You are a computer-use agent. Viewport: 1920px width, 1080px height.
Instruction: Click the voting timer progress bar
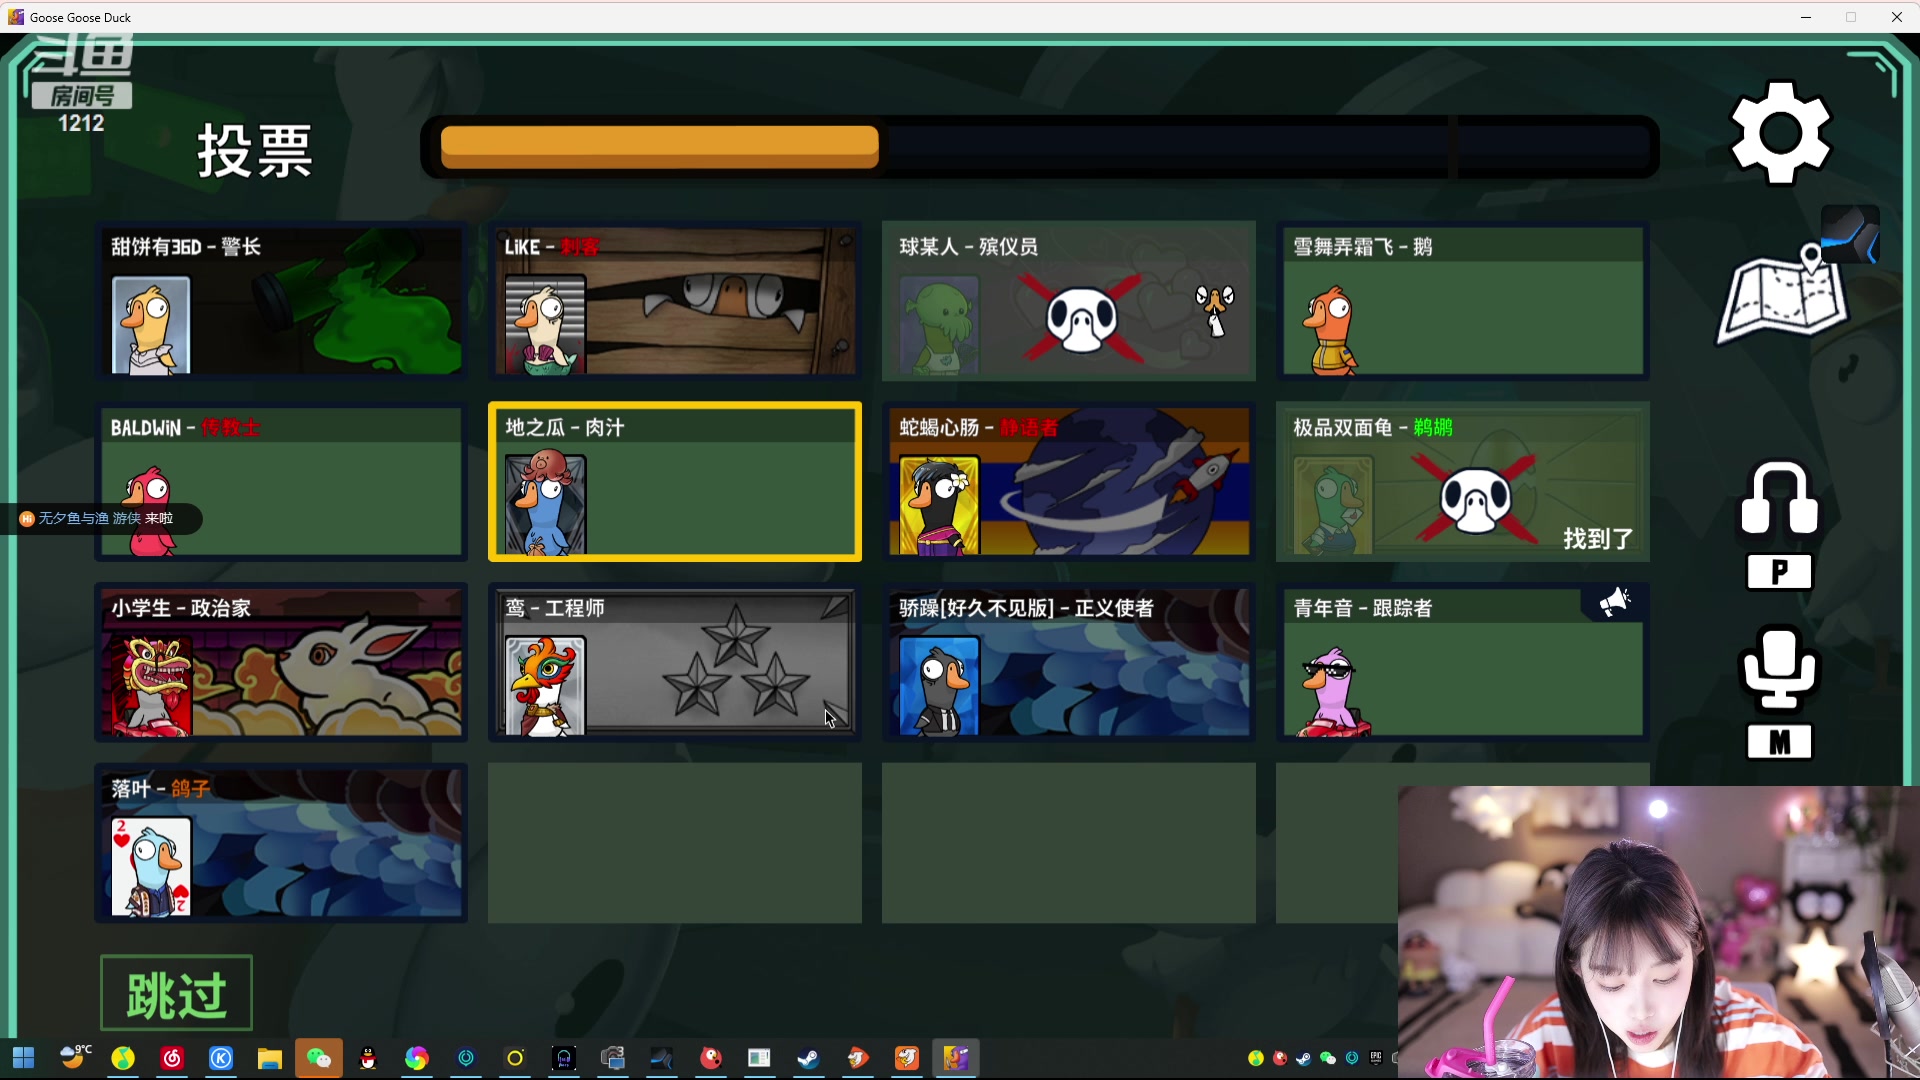1040,147
